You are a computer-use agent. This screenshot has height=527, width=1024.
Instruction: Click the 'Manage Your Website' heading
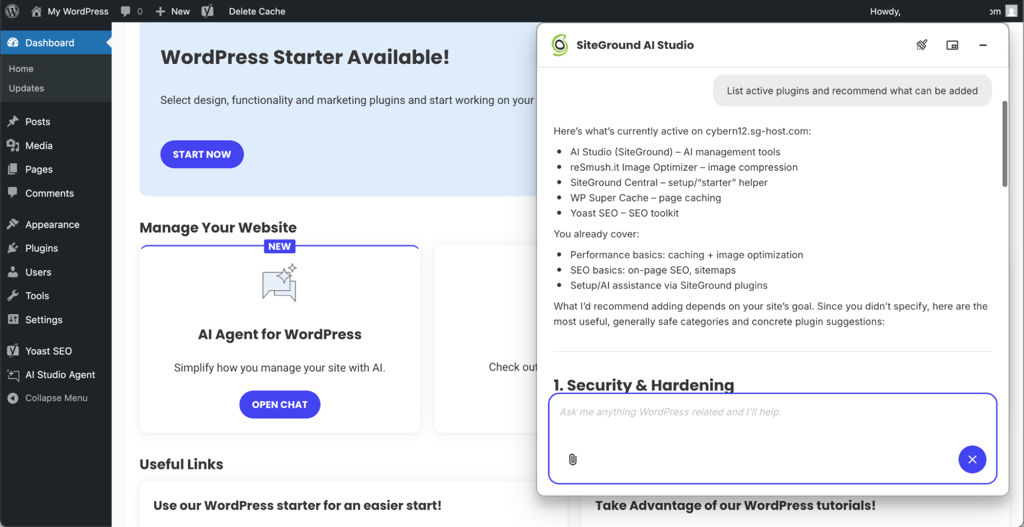[x=217, y=227]
